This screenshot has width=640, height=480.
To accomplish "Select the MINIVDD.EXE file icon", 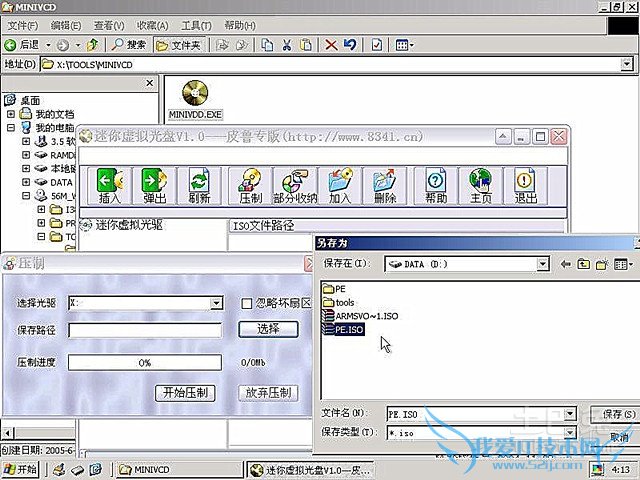I will click(195, 100).
